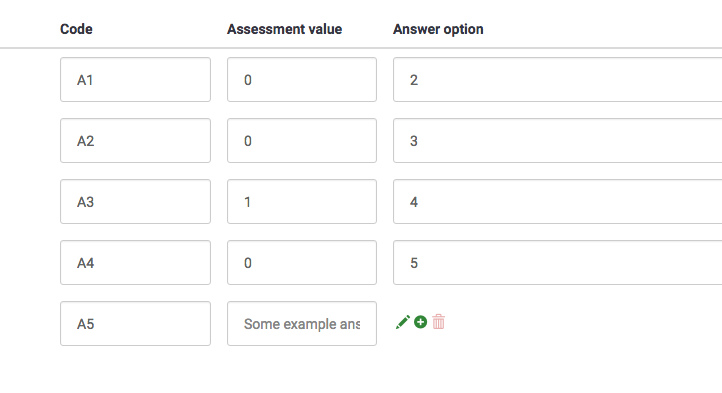Click the A5 code input
Screen dimensions: 722x393
[x=135, y=323]
